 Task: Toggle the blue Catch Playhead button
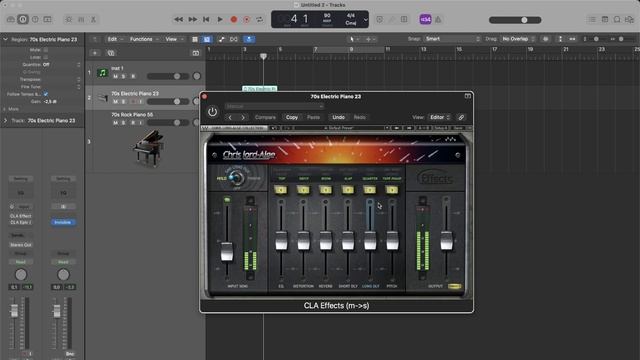[x=249, y=39]
